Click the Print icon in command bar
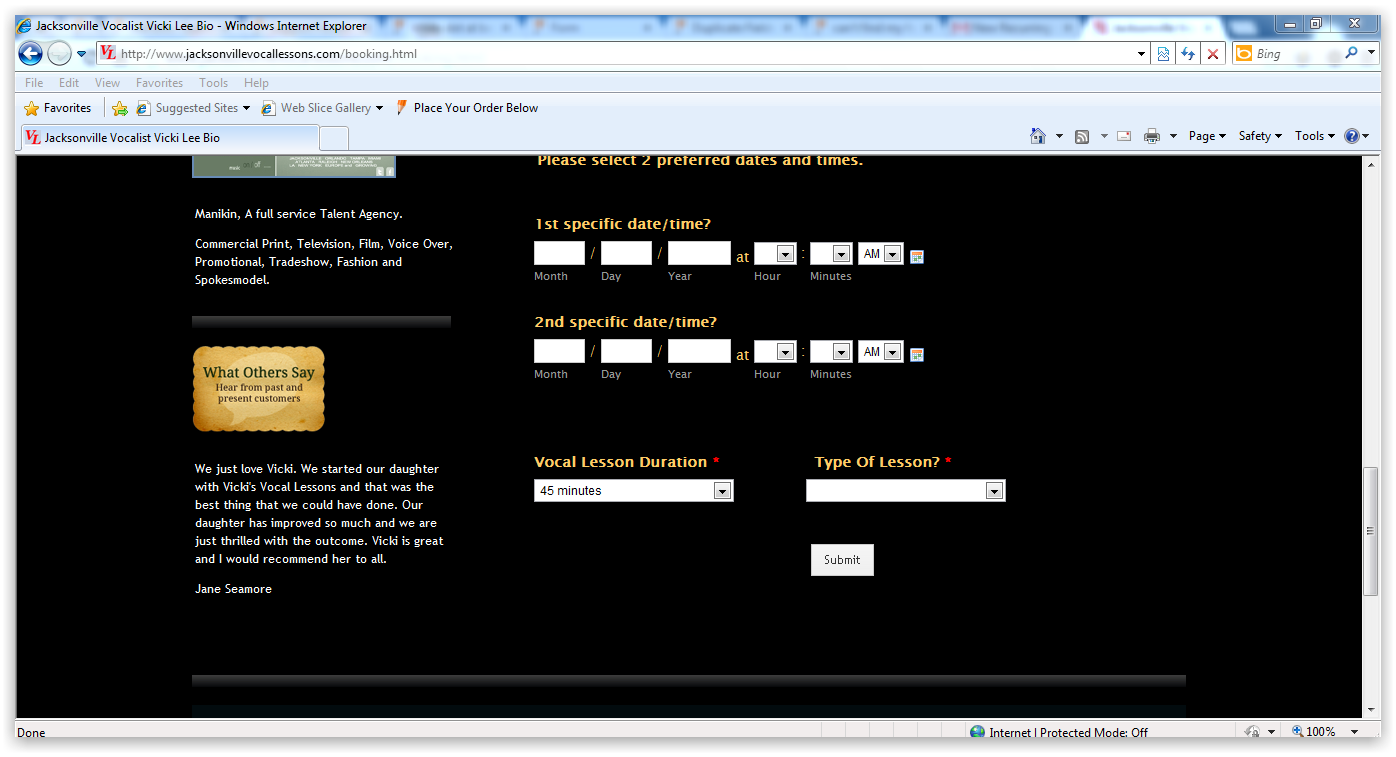Image resolution: width=1396 pixels, height=757 pixels. 1151,136
